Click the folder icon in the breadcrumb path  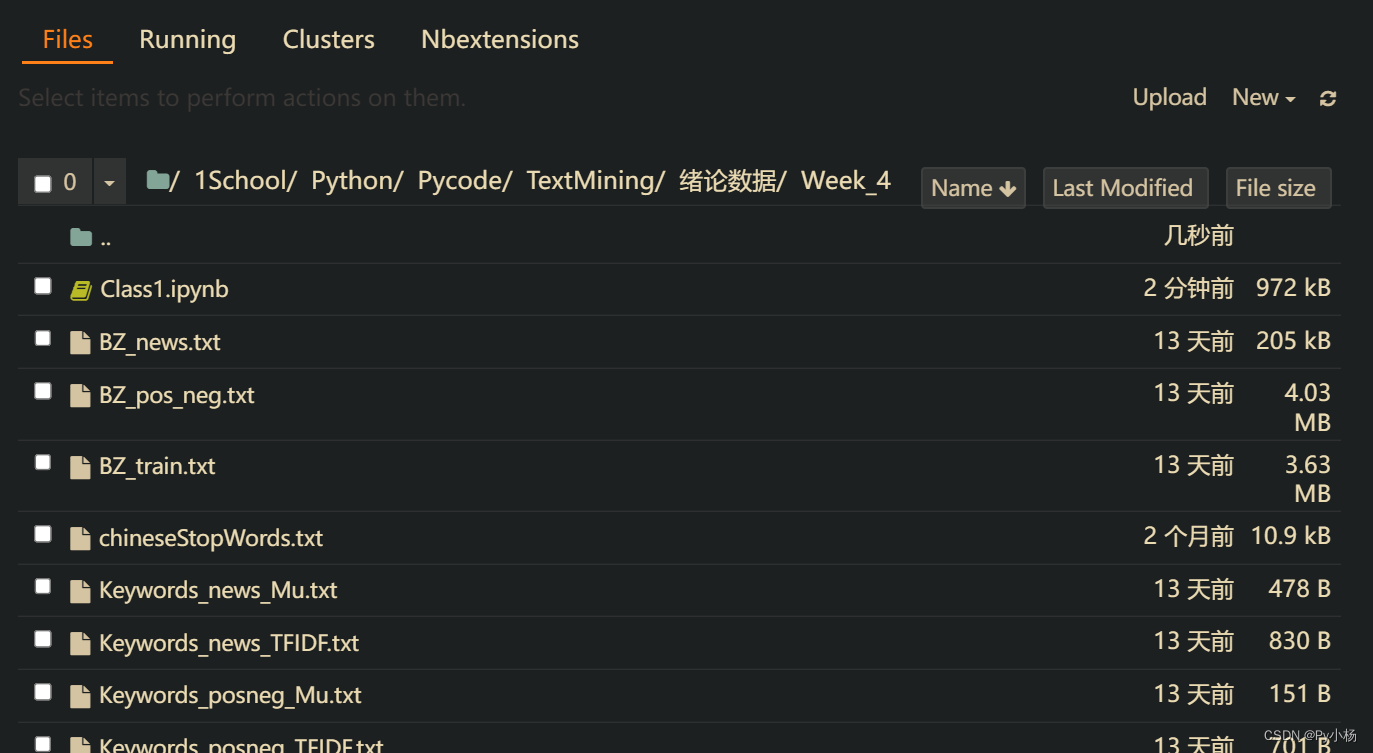[156, 179]
